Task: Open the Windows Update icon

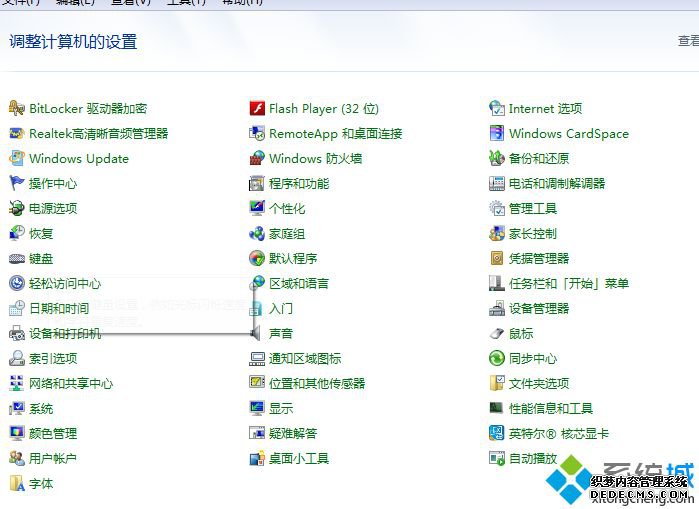Action: pos(16,158)
